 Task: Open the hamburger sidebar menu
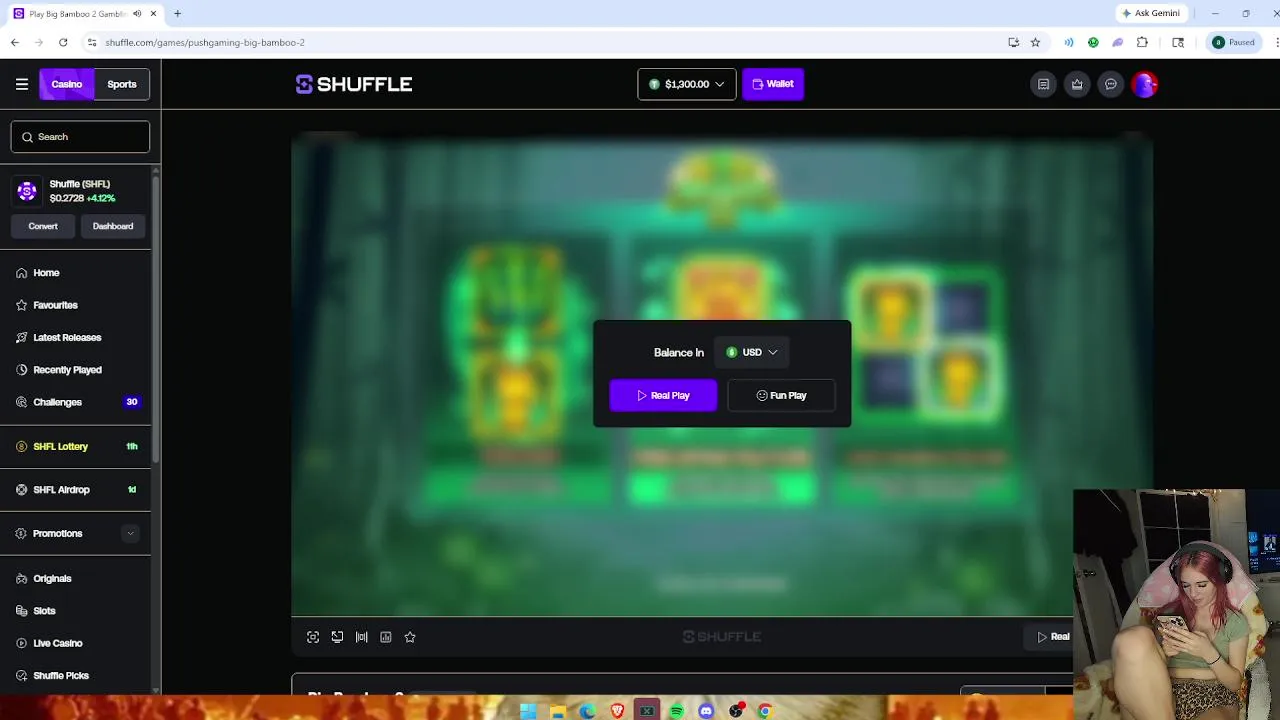pyautogui.click(x=21, y=84)
